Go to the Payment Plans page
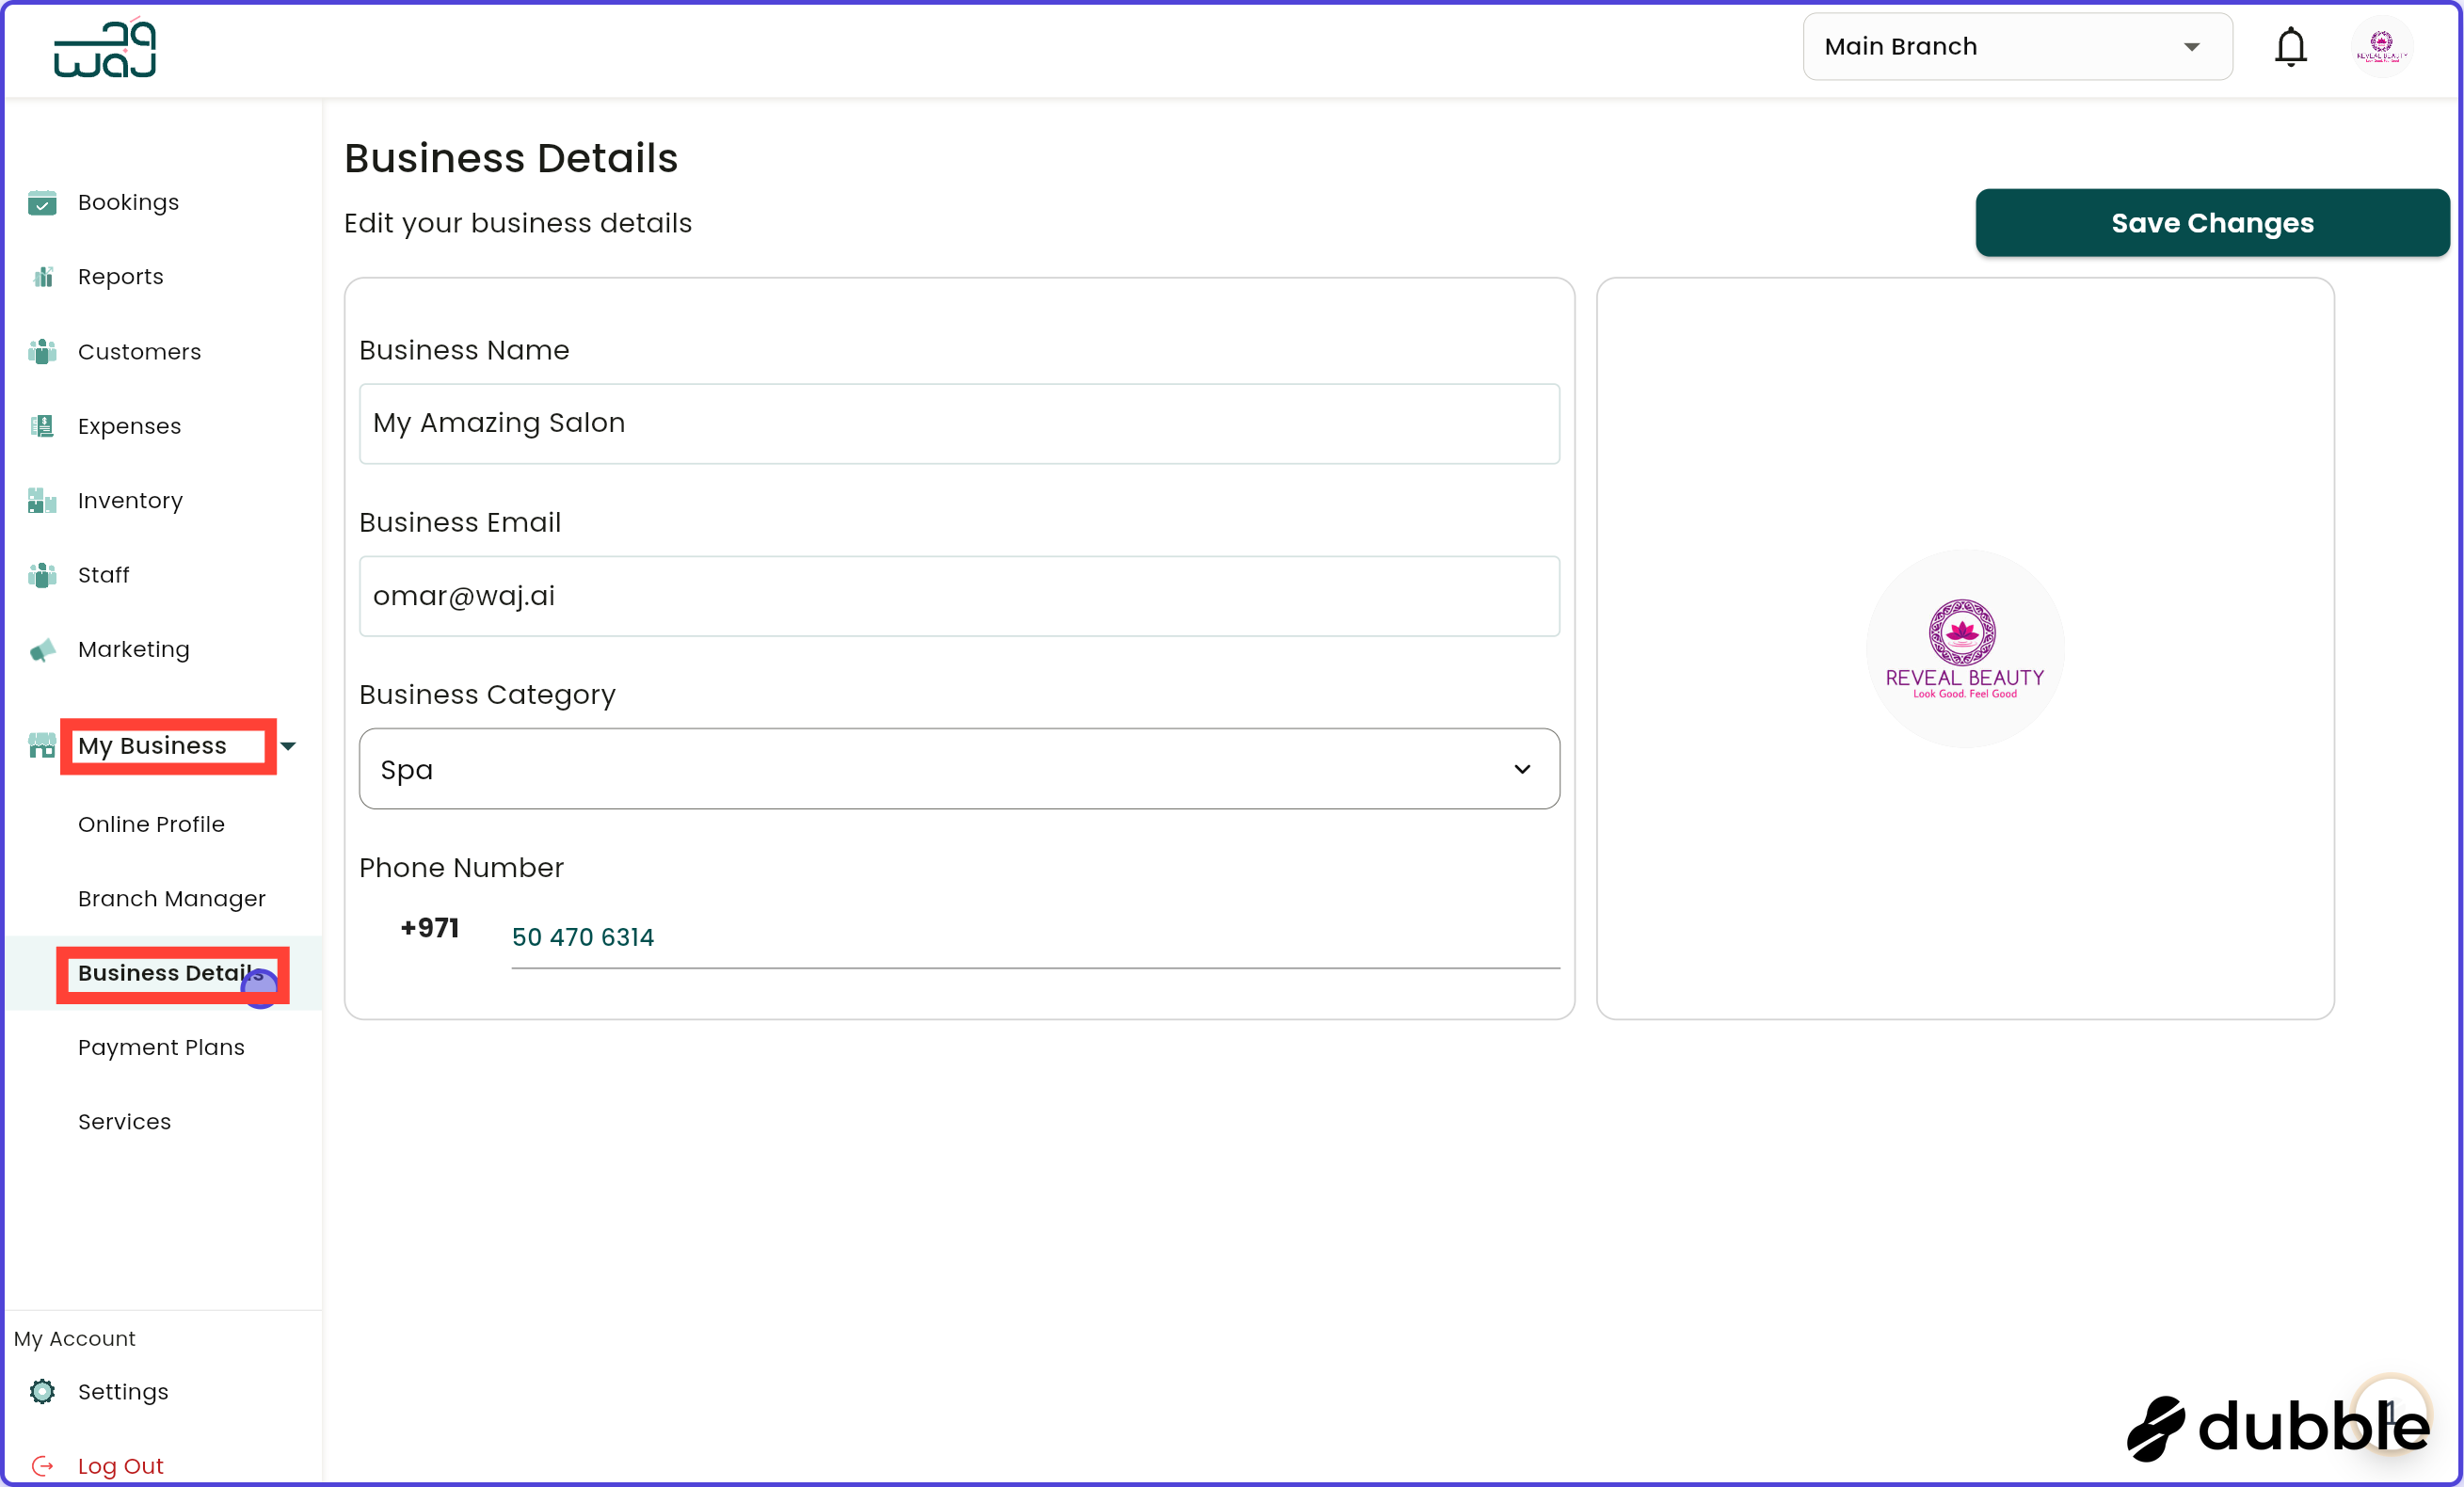Viewport: 2464px width, 1487px height. [161, 1047]
